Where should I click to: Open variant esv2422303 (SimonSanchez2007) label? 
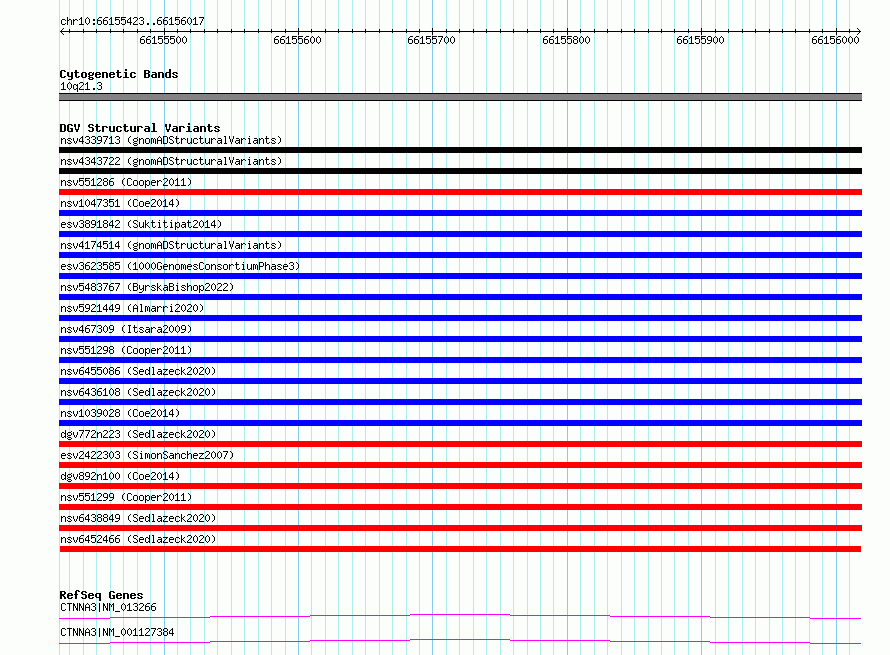(147, 455)
